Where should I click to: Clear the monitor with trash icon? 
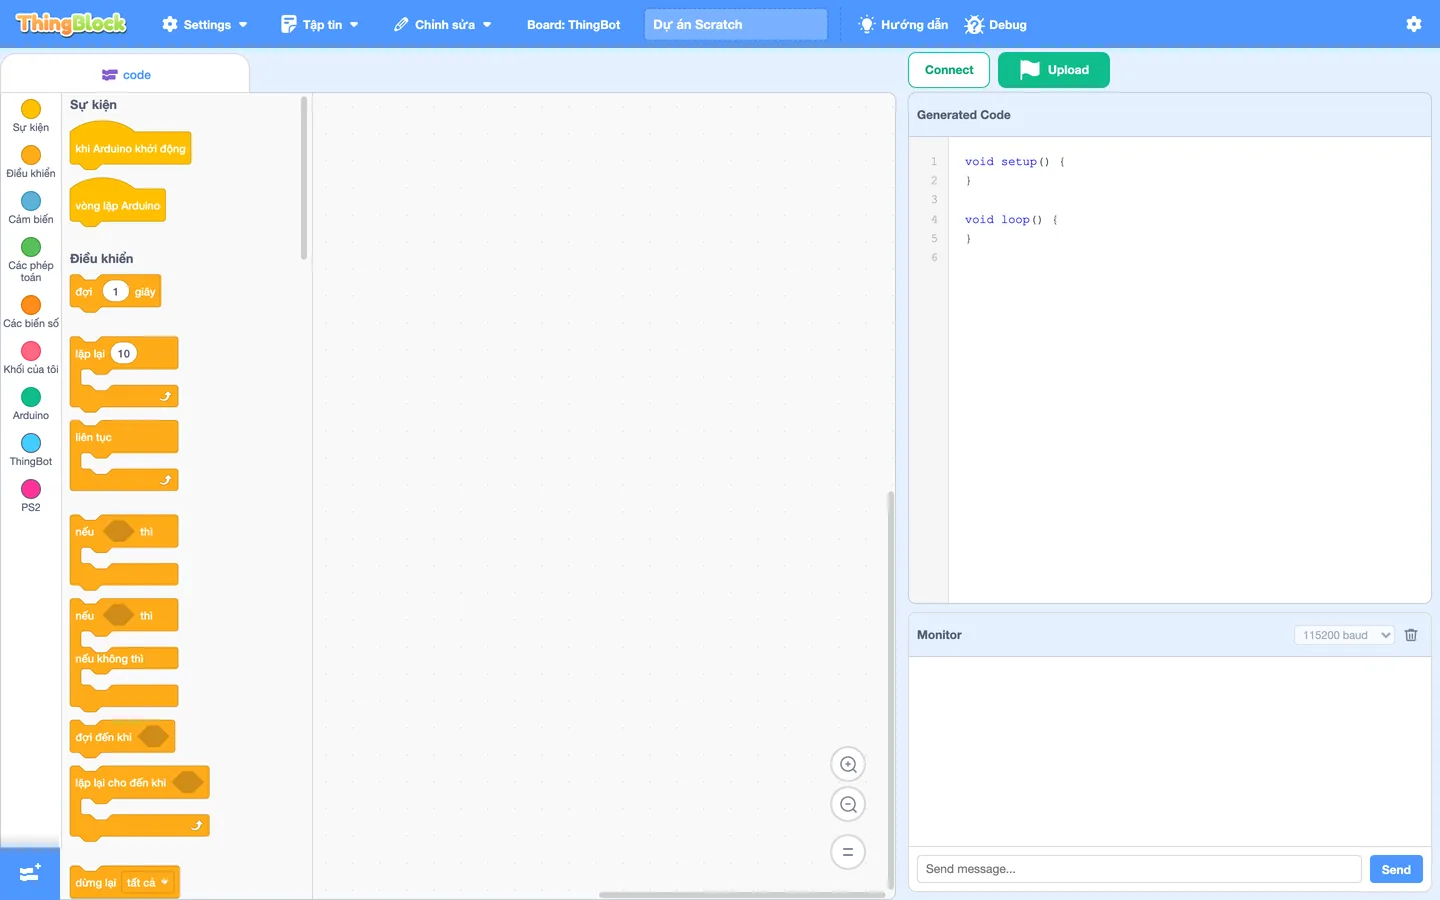coord(1411,635)
